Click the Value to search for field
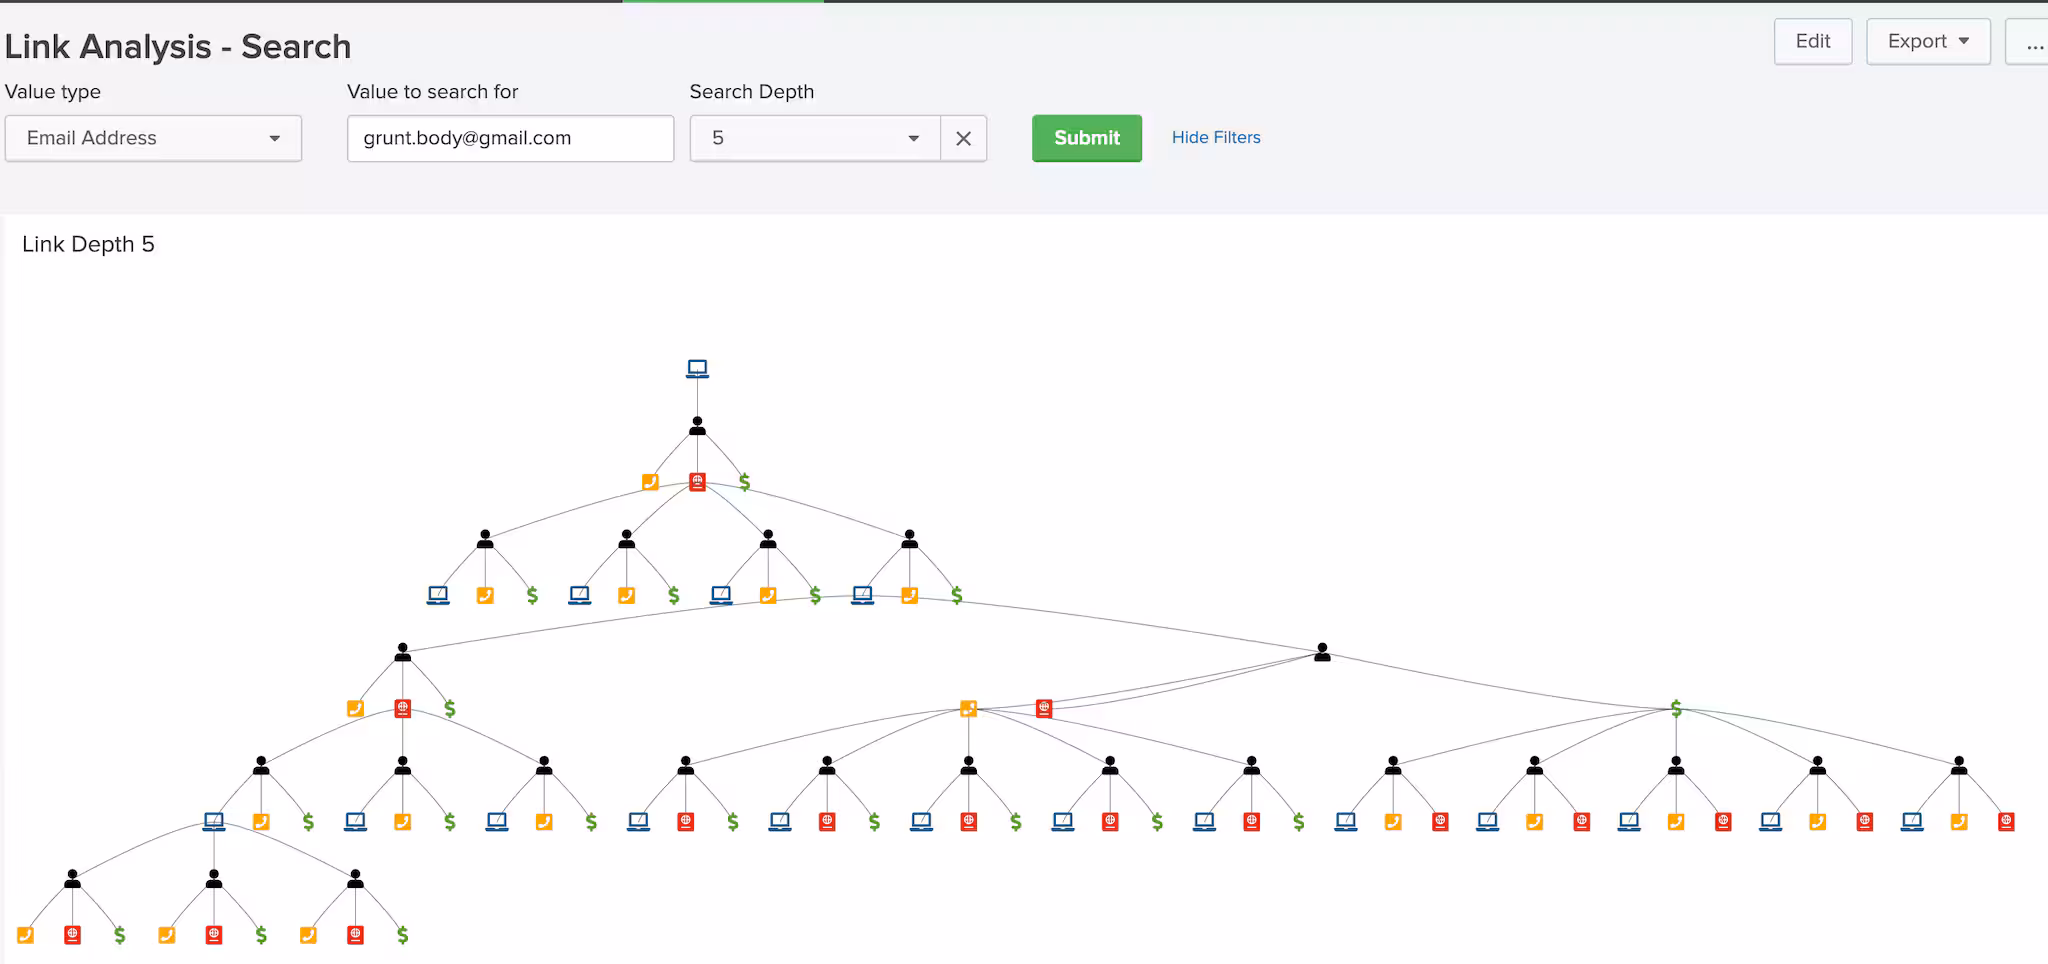The height and width of the screenshot is (964, 2048). pos(510,138)
